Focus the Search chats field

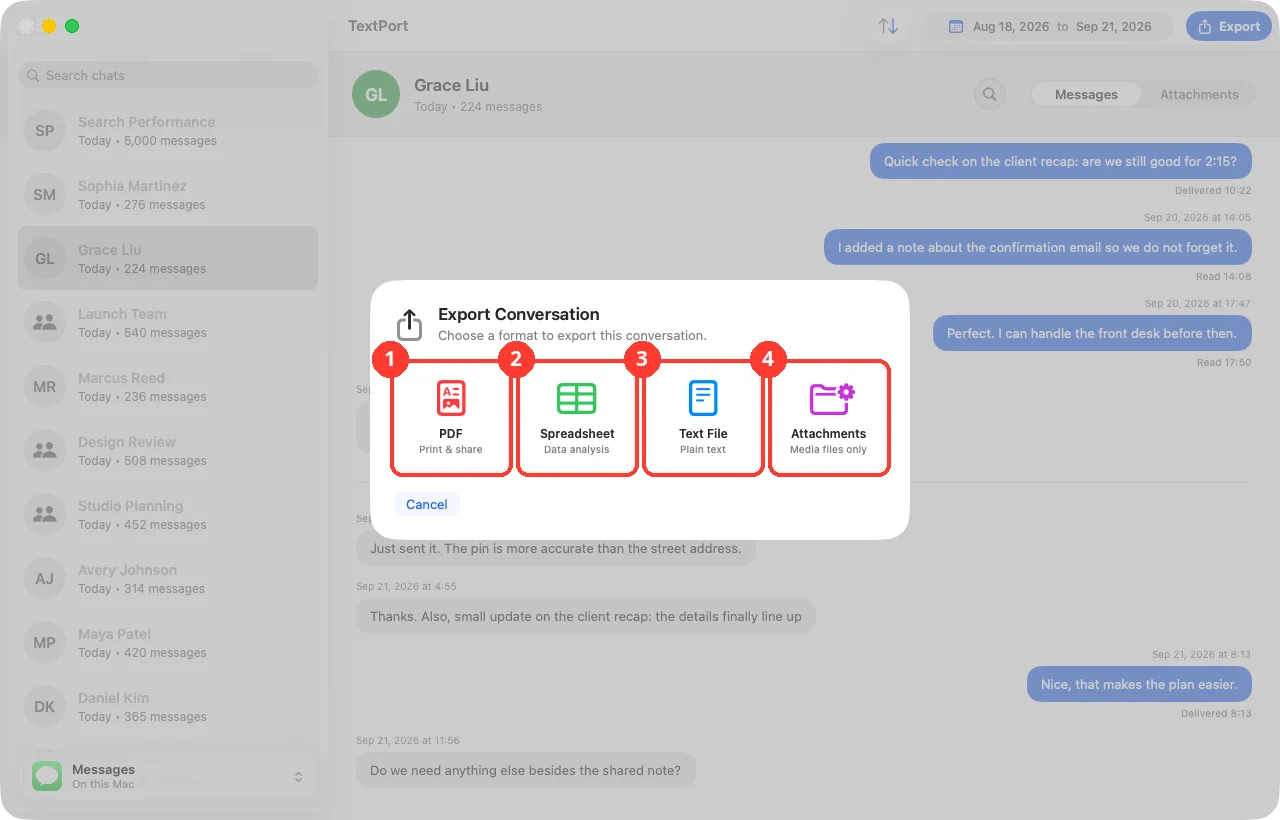[168, 75]
